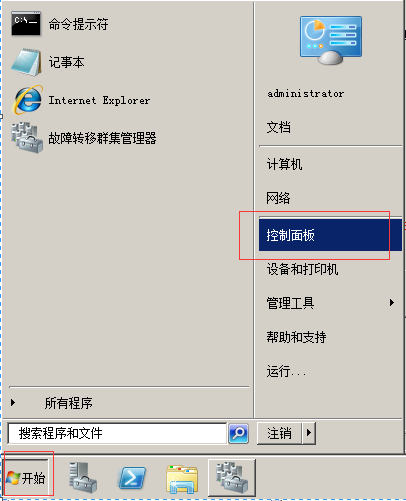Select 控制面板 menu item
This screenshot has width=406, height=501.
tap(330, 235)
